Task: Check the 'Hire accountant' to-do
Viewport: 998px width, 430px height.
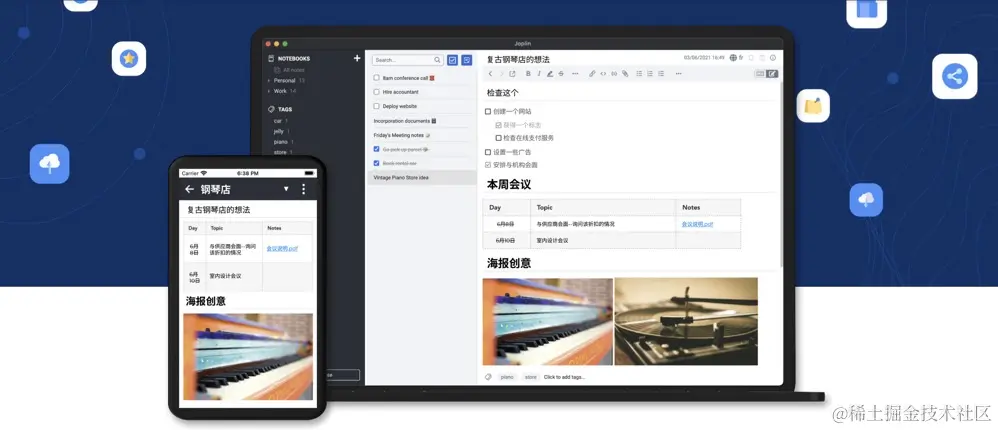Action: pos(377,92)
